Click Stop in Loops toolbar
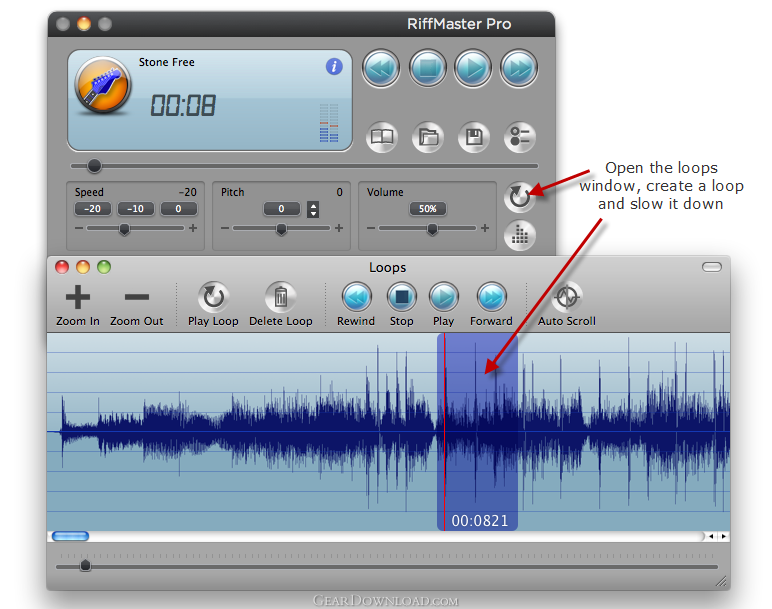The height and width of the screenshot is (609, 772). (402, 305)
